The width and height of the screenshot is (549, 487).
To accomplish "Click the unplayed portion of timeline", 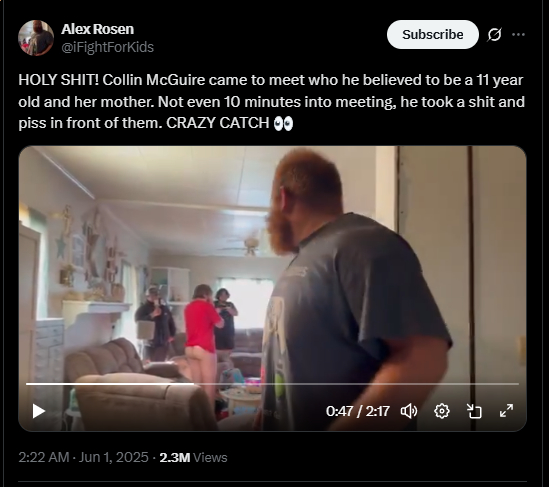I will [356, 384].
